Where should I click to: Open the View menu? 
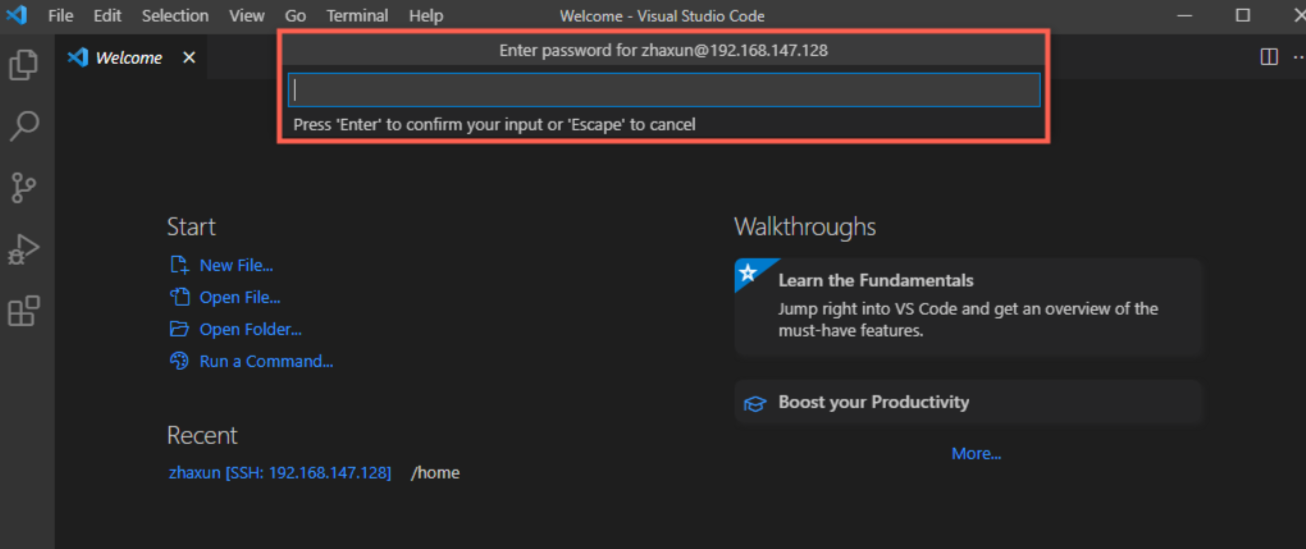pos(246,16)
